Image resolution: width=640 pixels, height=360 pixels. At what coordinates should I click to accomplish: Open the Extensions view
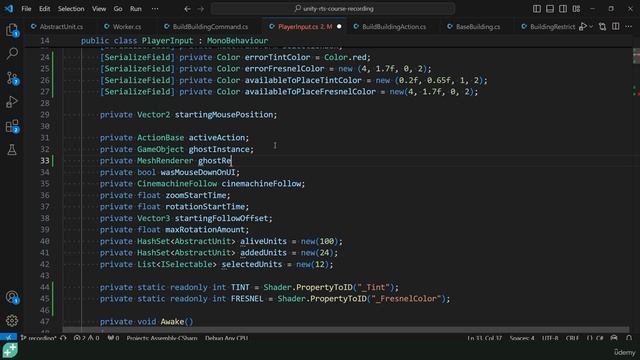[12, 126]
